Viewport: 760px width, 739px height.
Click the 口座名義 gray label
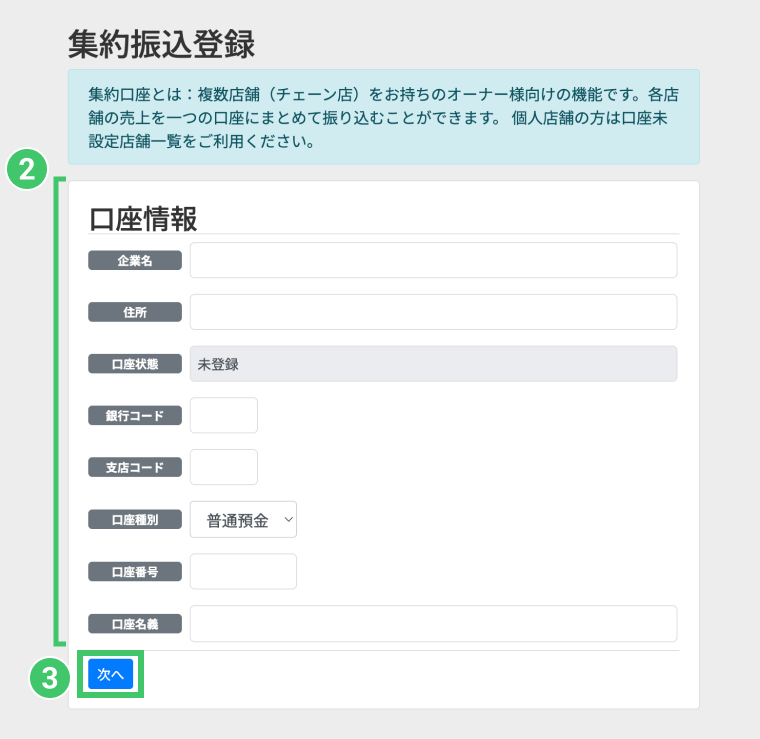(135, 624)
